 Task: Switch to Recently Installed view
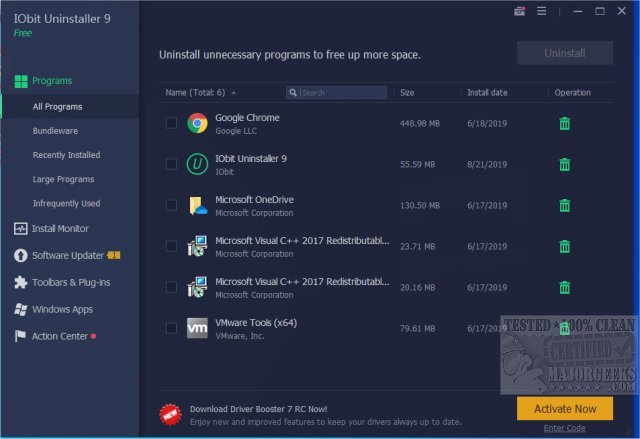coord(66,155)
